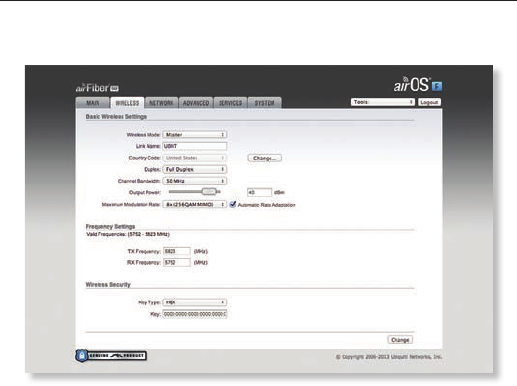
Task: Open the Key Type dropdown
Action: [195, 302]
